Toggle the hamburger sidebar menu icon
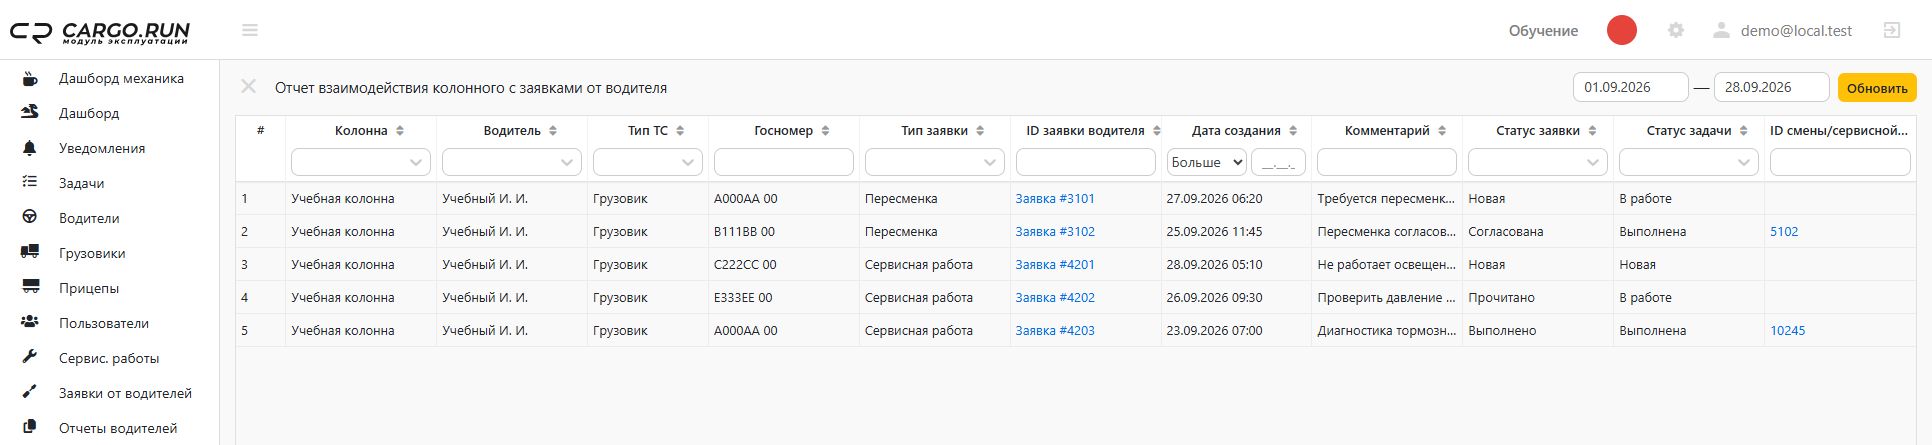The image size is (1932, 445). (250, 31)
